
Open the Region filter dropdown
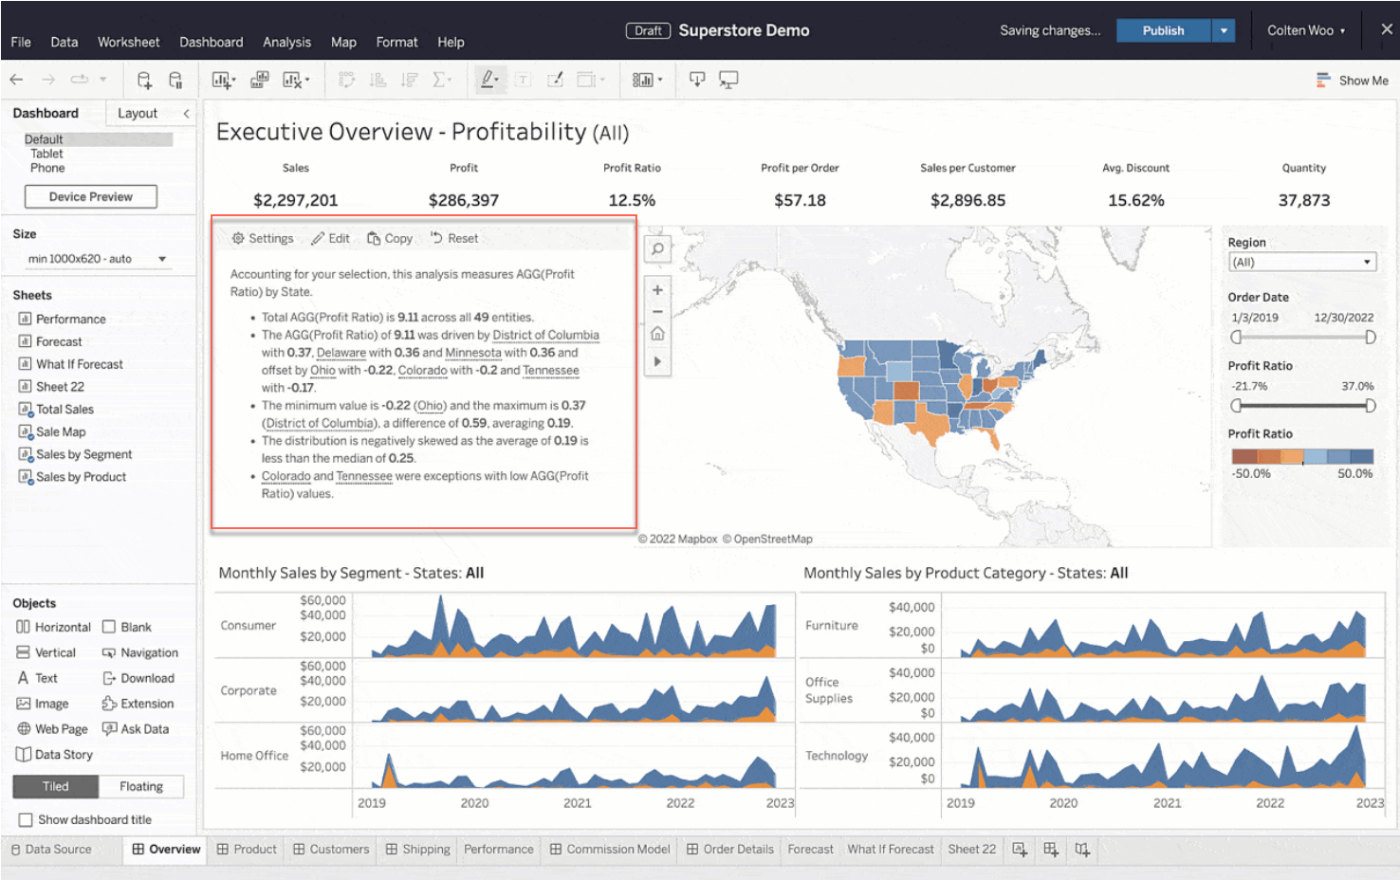click(1302, 262)
